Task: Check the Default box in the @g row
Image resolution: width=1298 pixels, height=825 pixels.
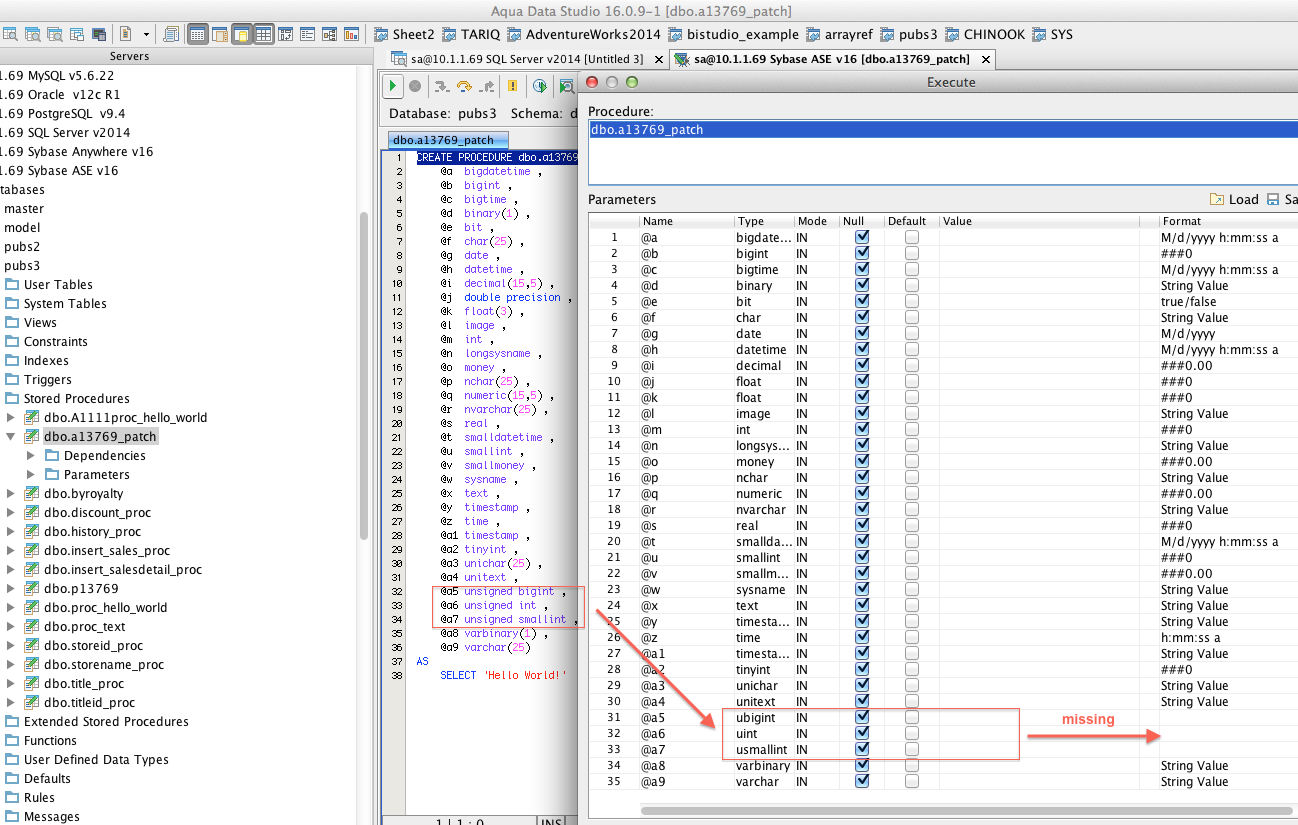Action: pyautogui.click(x=912, y=333)
